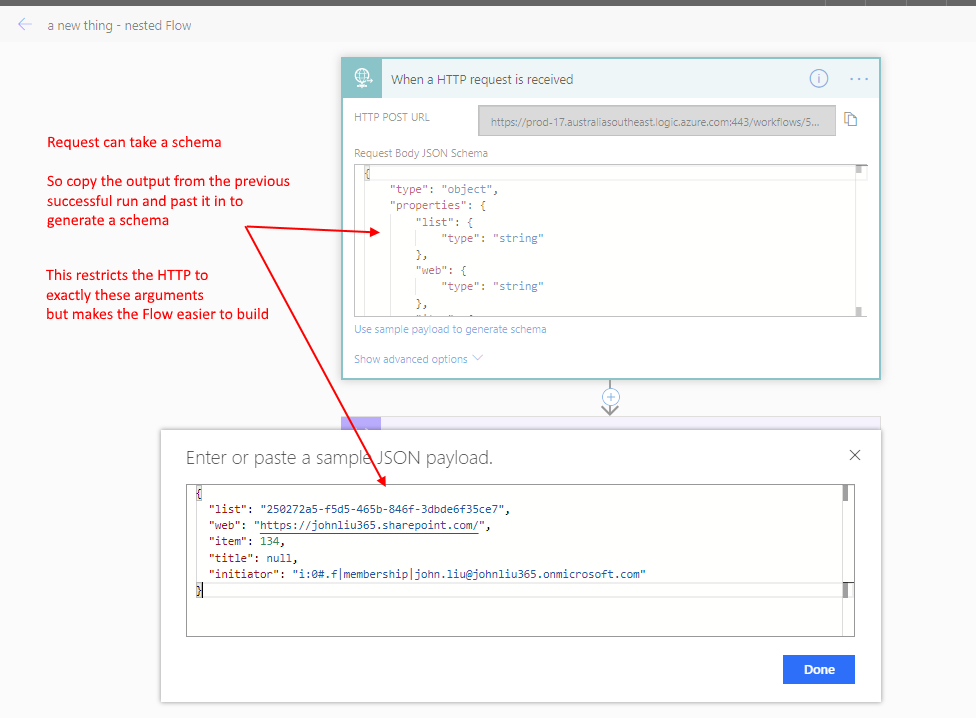Viewport: 976px width, 718px height.
Task: Click inside the HTTP POST URL field
Action: pos(656,121)
